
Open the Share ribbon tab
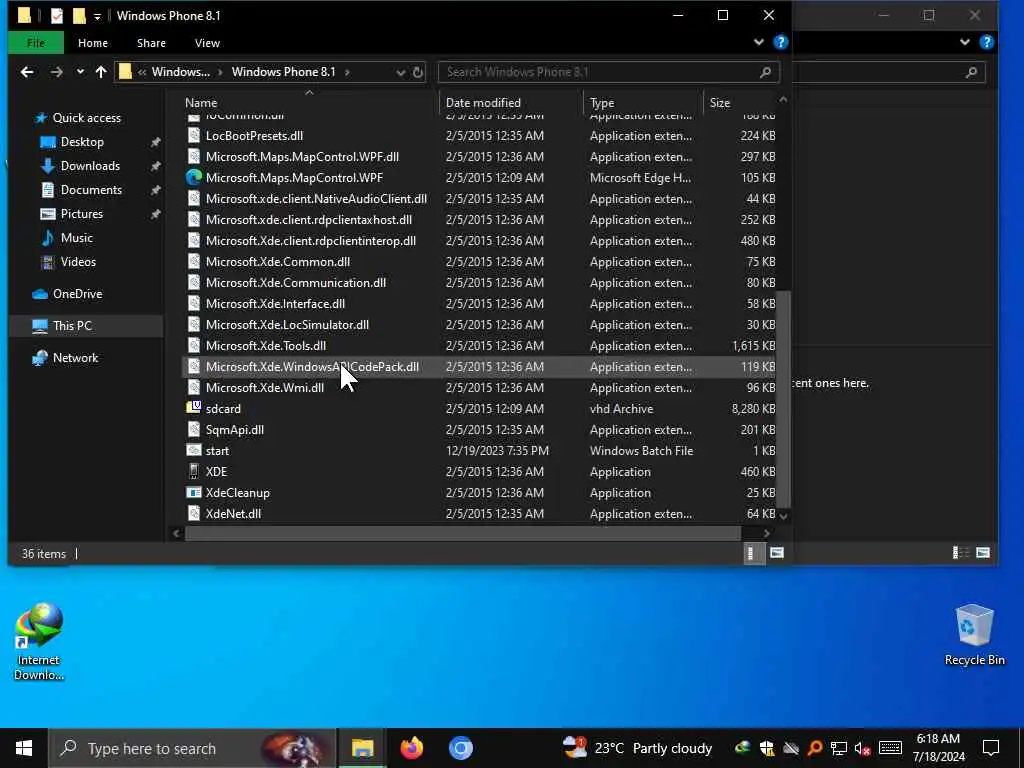coord(151,43)
